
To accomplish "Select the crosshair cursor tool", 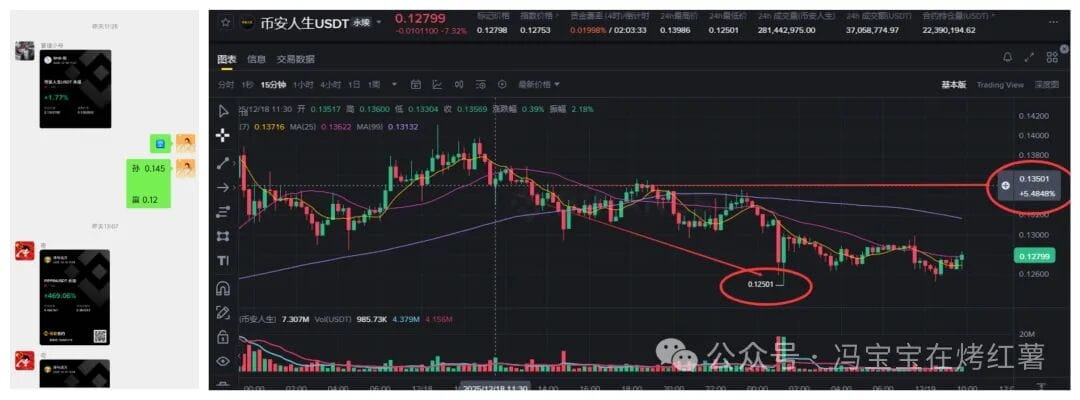I will [x=222, y=136].
